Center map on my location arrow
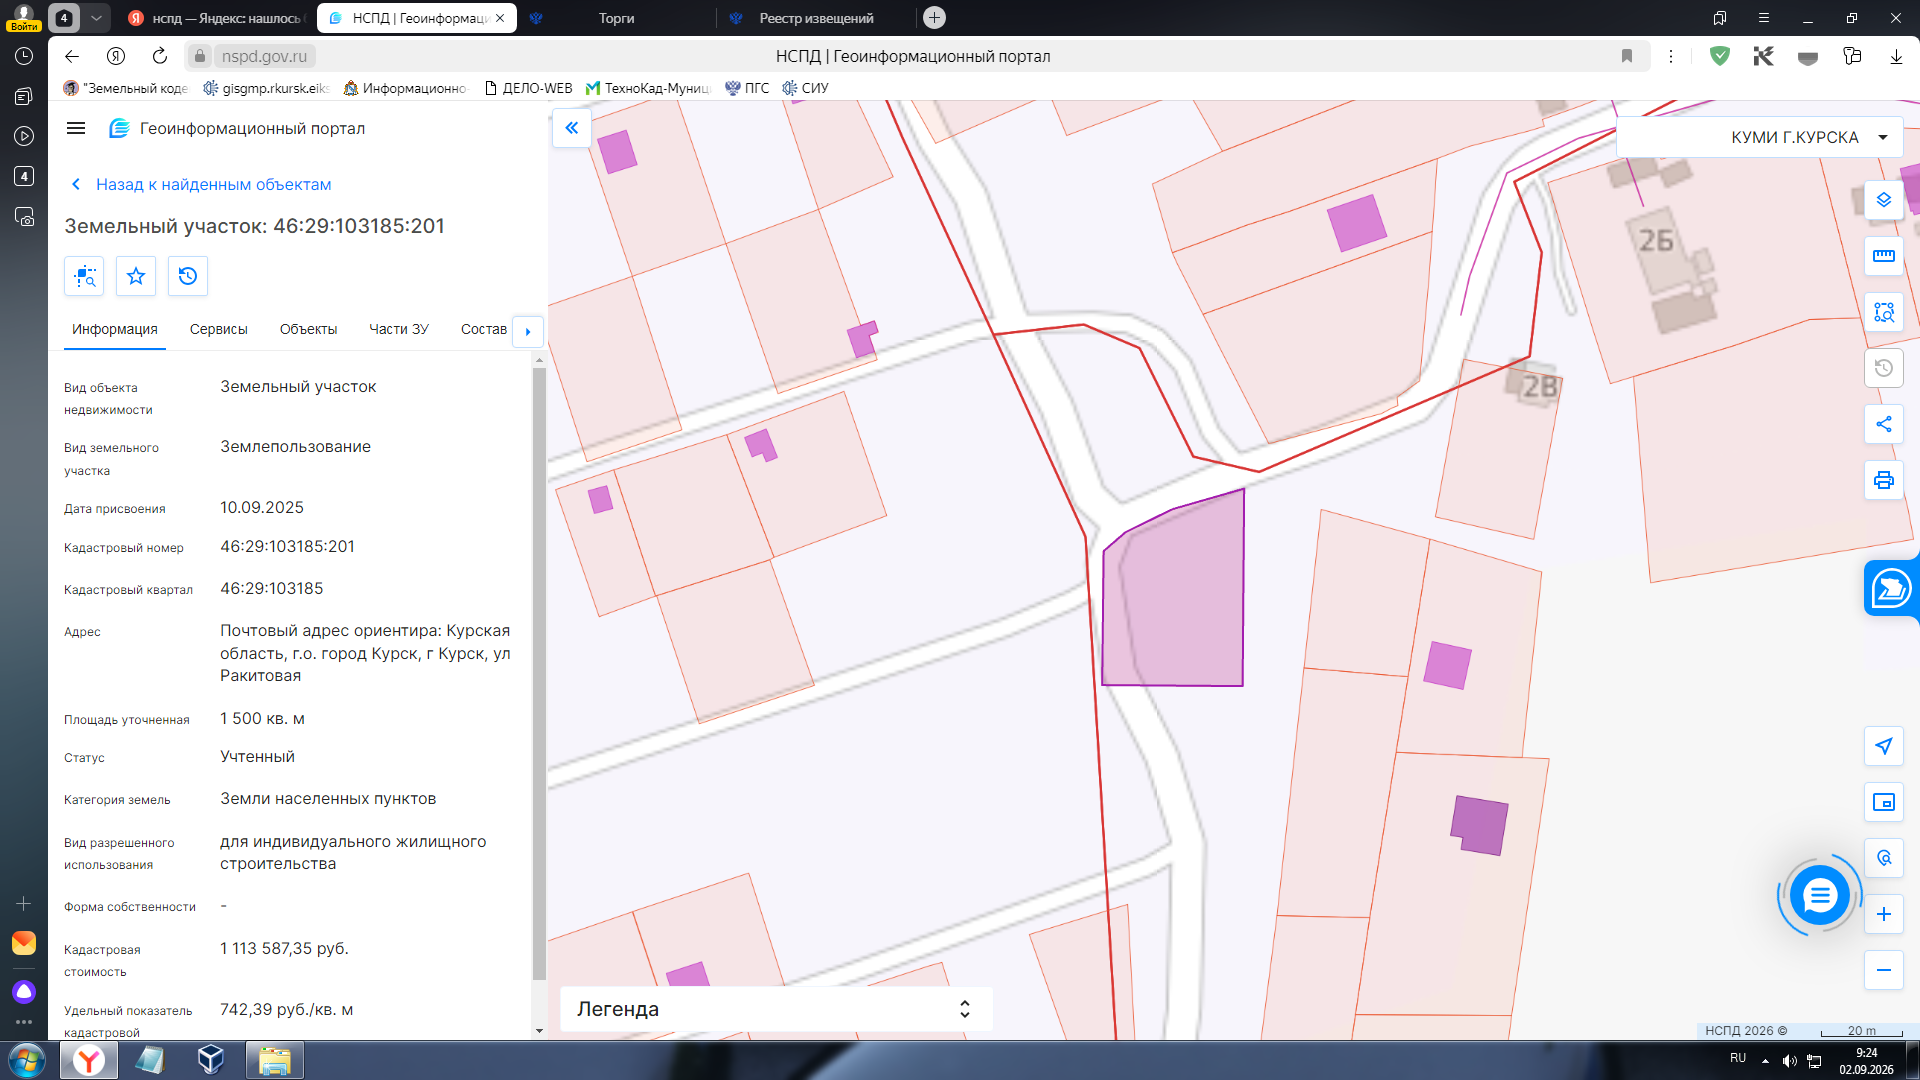 pyautogui.click(x=1883, y=746)
